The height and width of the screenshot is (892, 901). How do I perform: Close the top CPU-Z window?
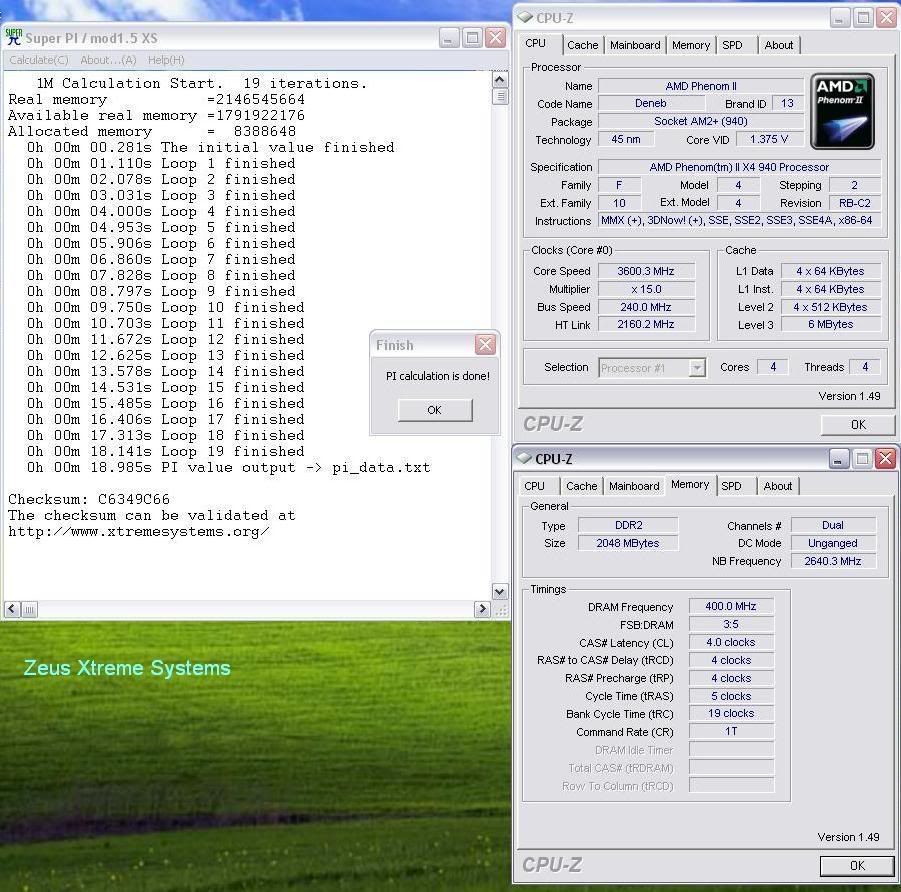887,18
